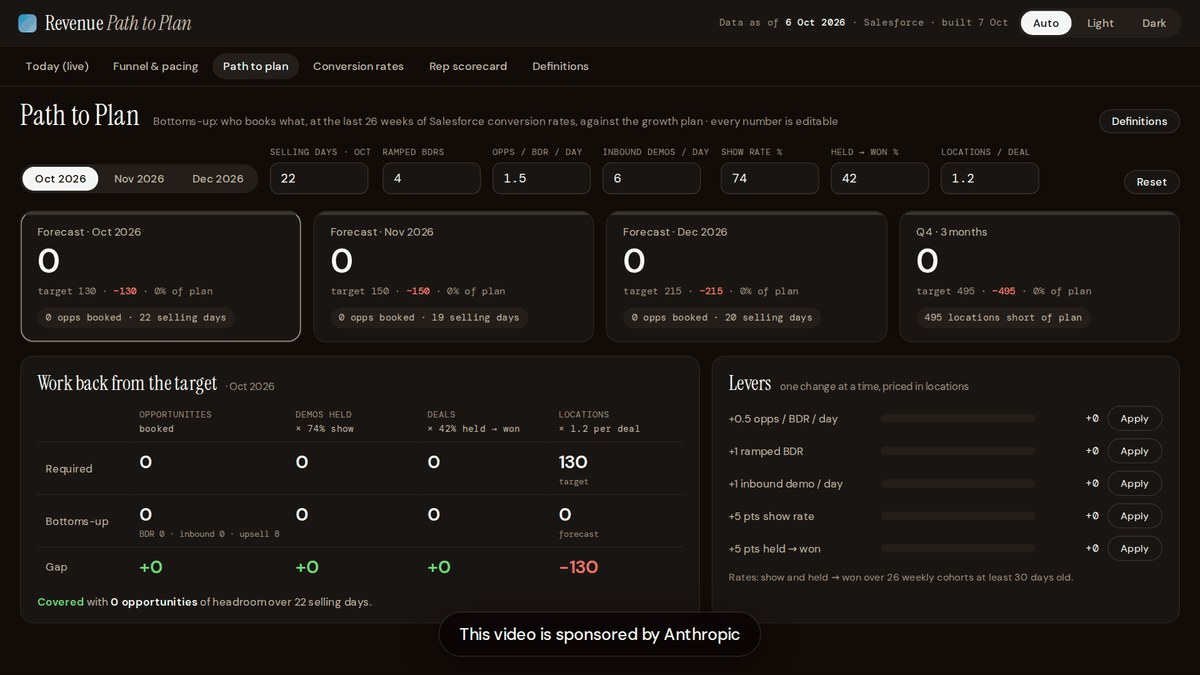
Task: Click the Required locations value 130
Action: coord(573,462)
